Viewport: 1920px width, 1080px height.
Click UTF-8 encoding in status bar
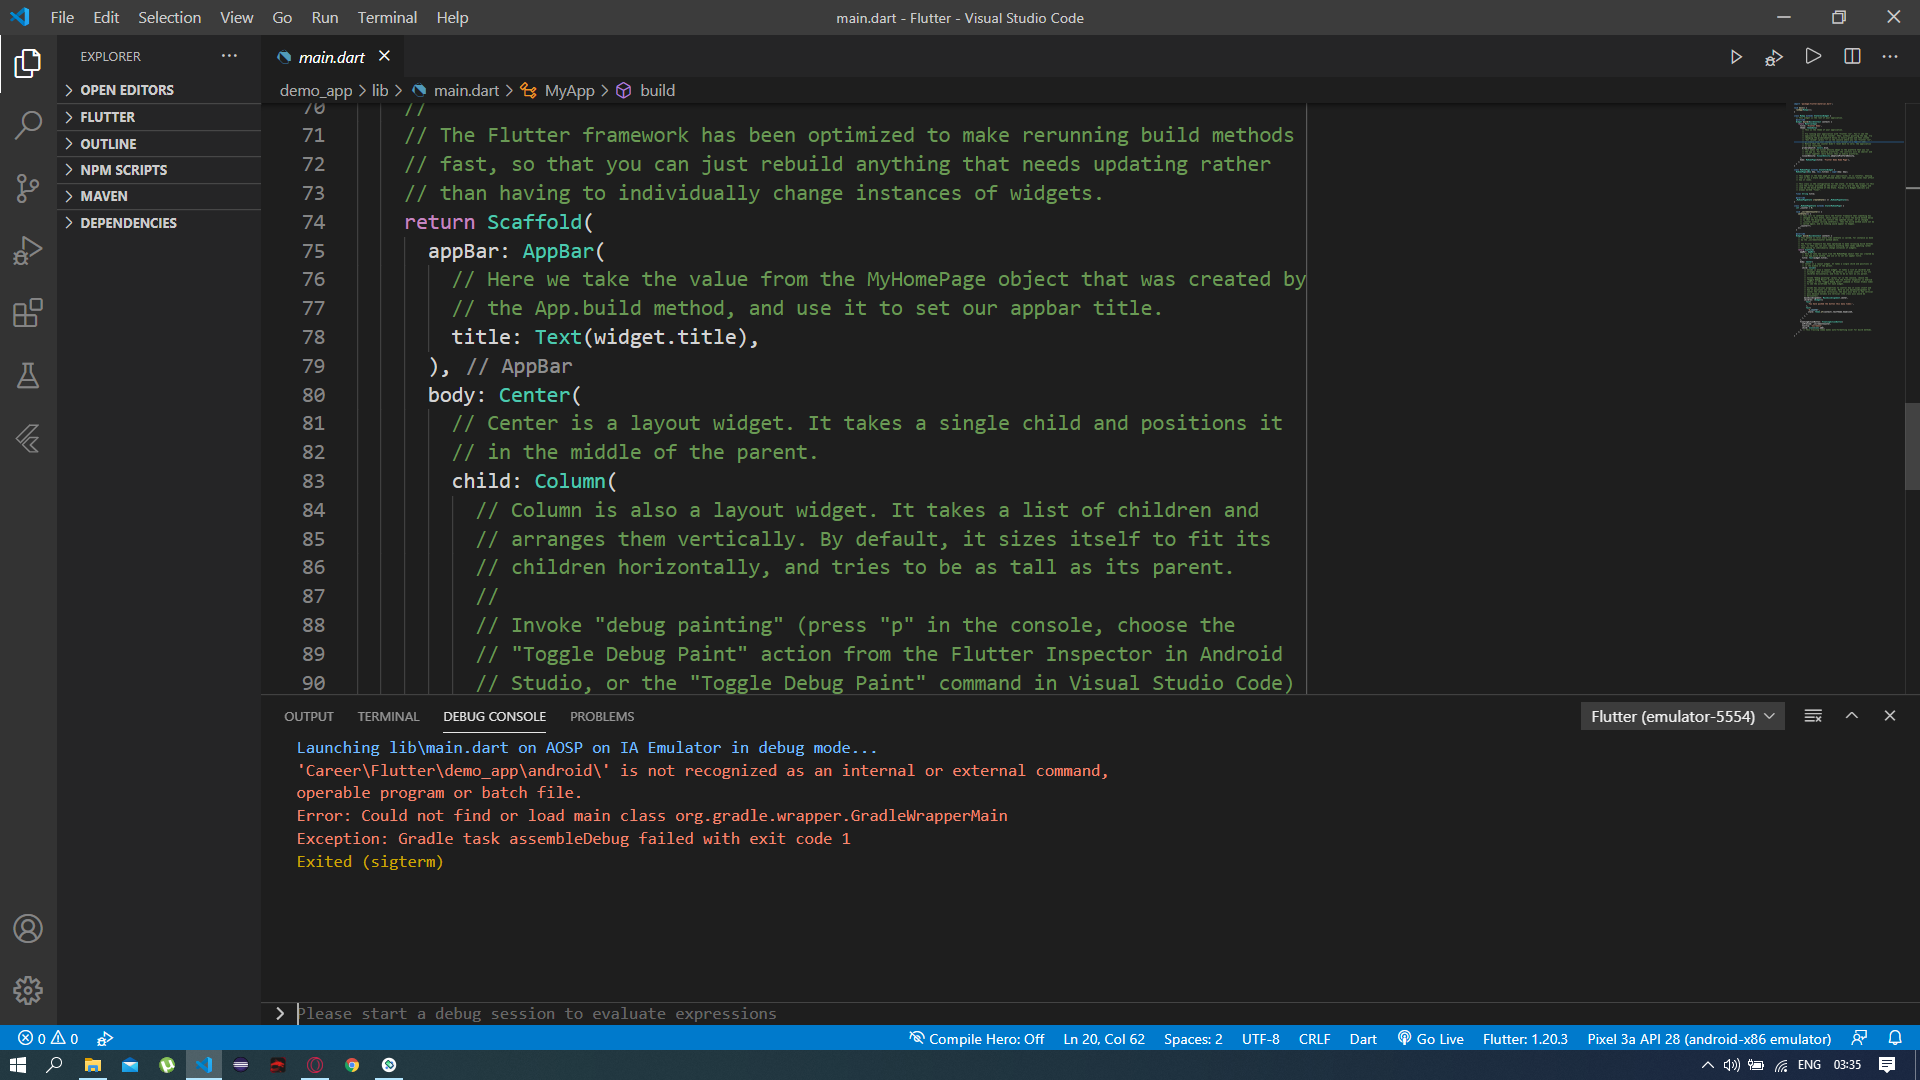click(1261, 1038)
